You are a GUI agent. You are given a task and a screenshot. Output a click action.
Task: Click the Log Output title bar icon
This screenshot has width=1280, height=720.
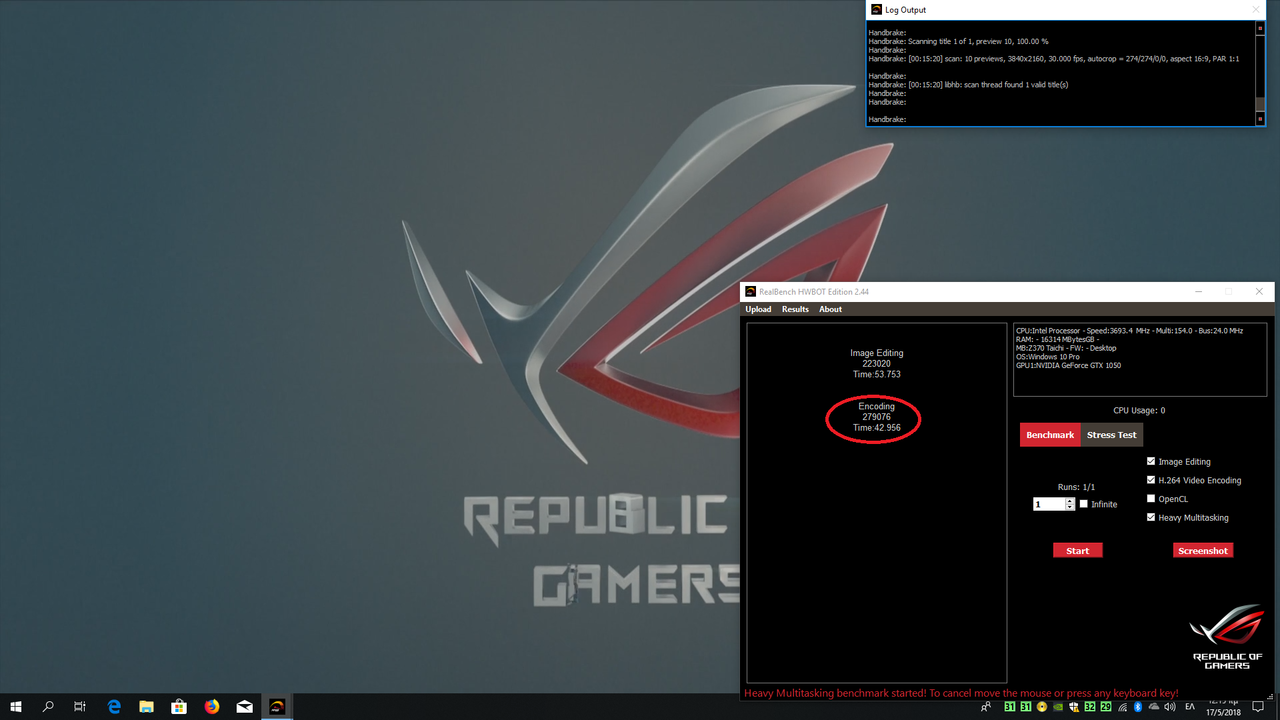876,10
